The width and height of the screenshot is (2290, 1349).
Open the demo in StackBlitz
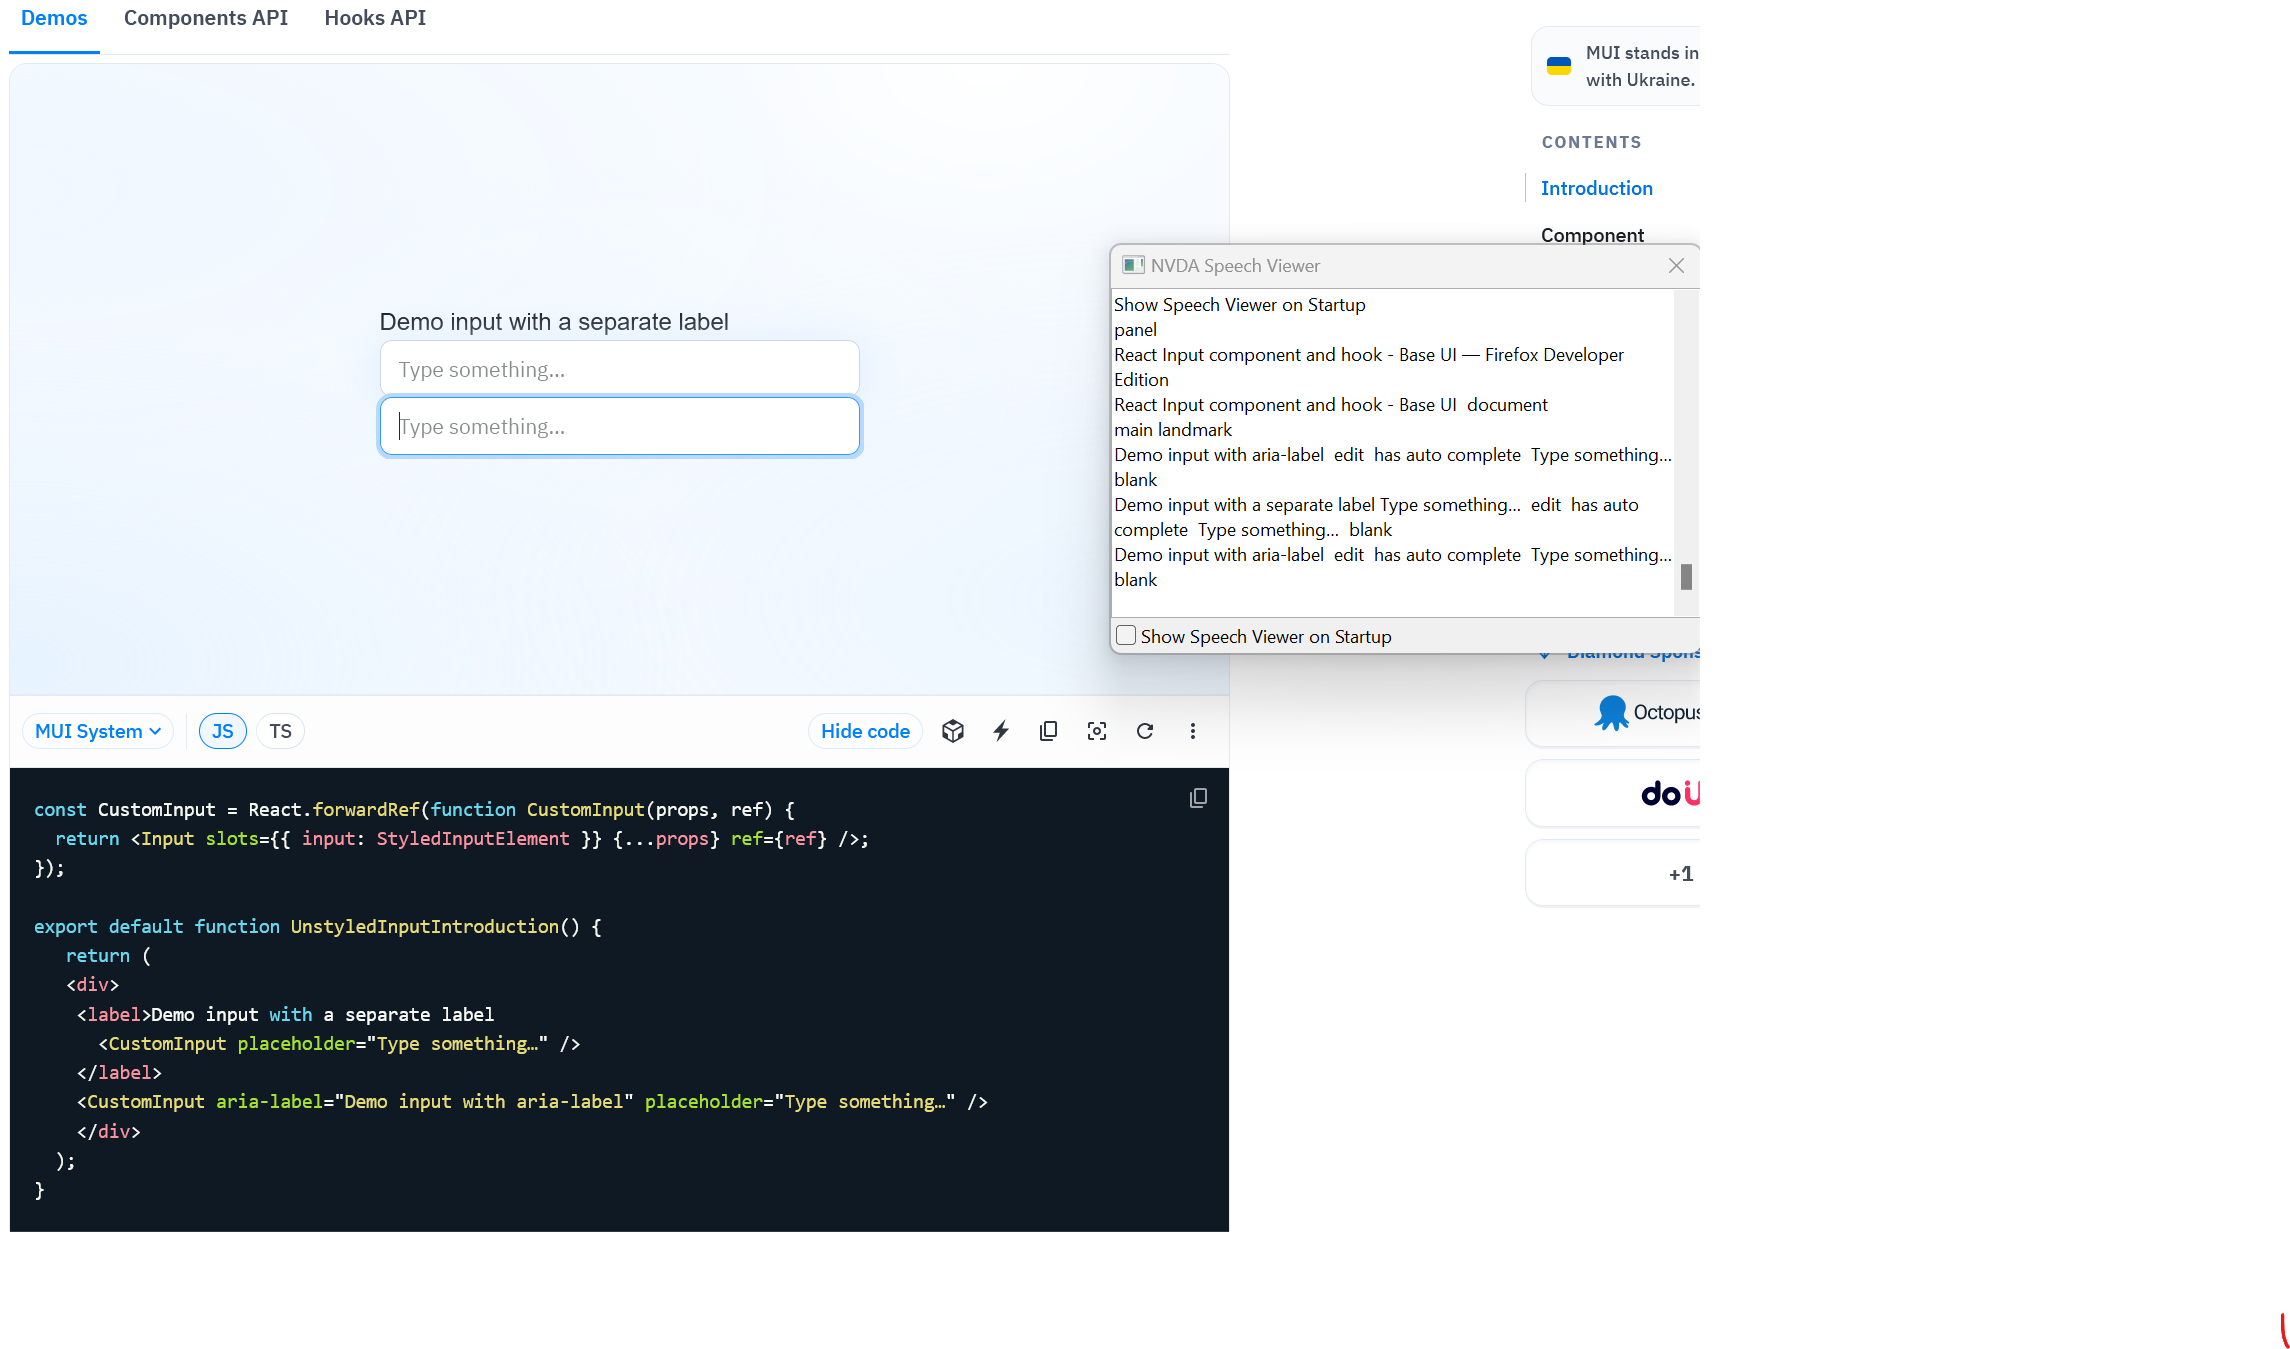pos(1001,731)
